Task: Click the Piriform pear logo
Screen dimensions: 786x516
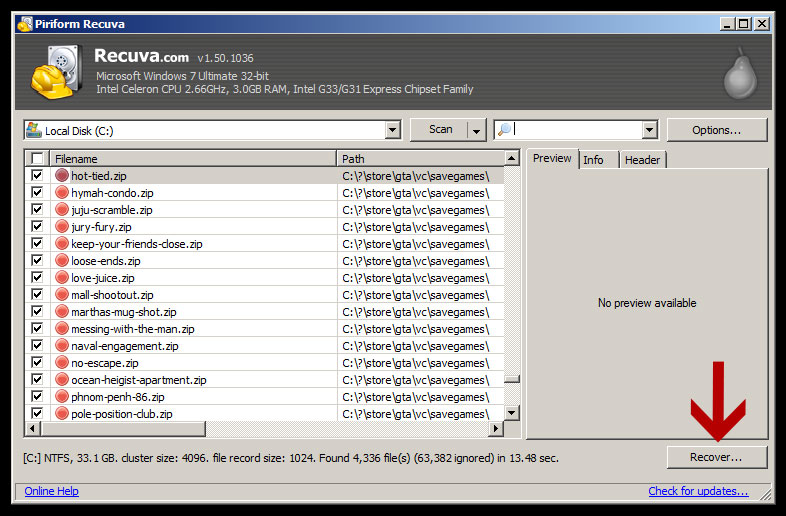Action: pyautogui.click(x=740, y=74)
